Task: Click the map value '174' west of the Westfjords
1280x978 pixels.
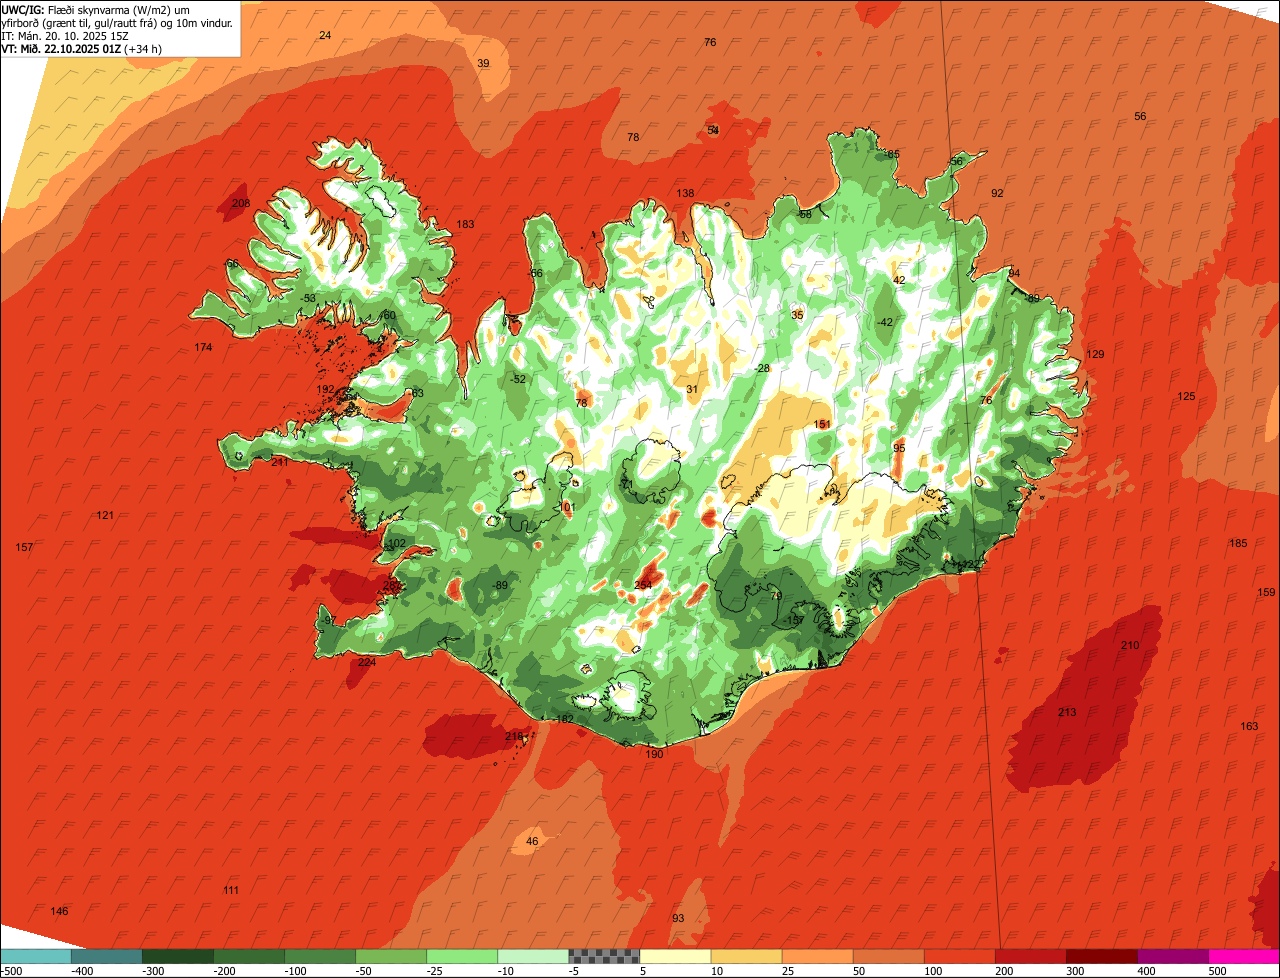Action: pos(203,347)
